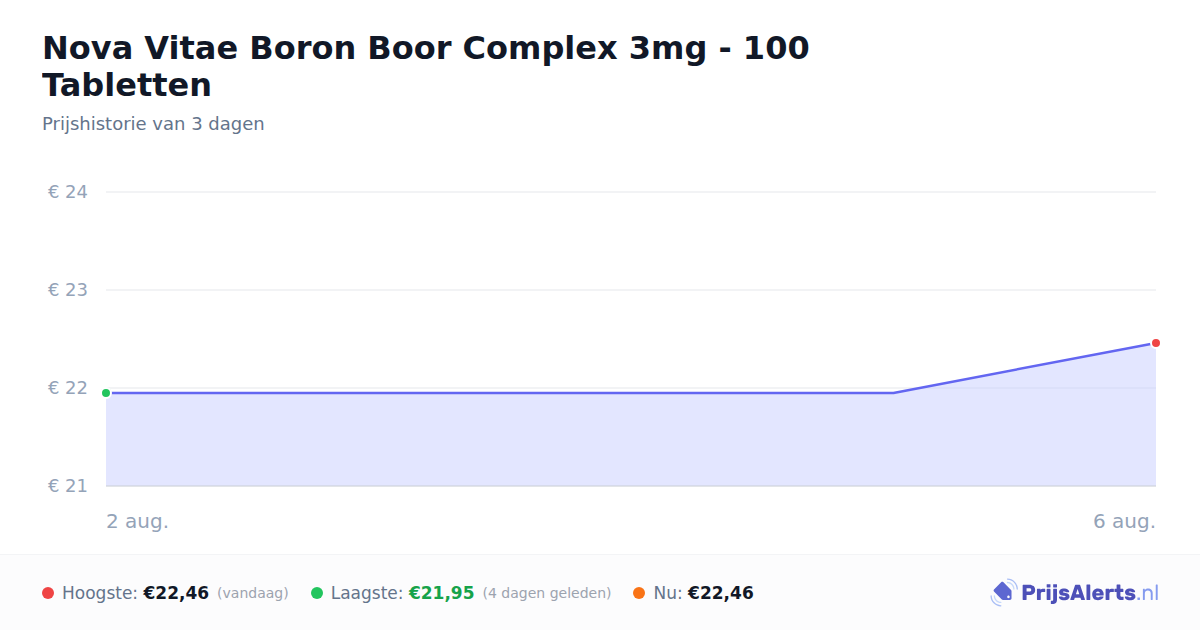Click the Laagste price €21,95 value
Screen dimensions: 1200x630
point(441,593)
